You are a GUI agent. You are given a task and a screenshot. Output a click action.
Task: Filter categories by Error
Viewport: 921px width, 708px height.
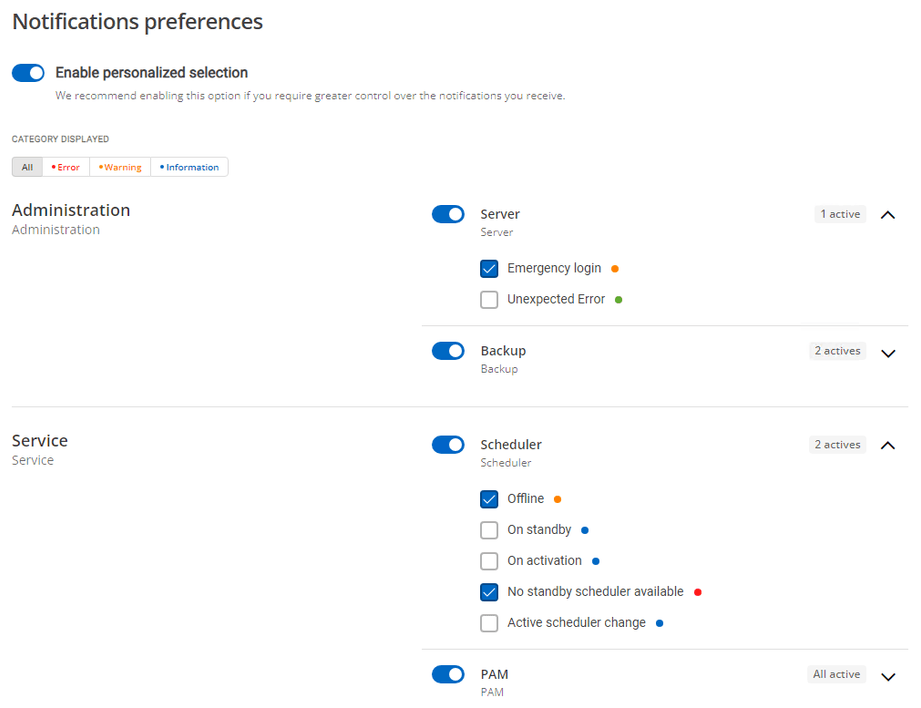point(66,167)
